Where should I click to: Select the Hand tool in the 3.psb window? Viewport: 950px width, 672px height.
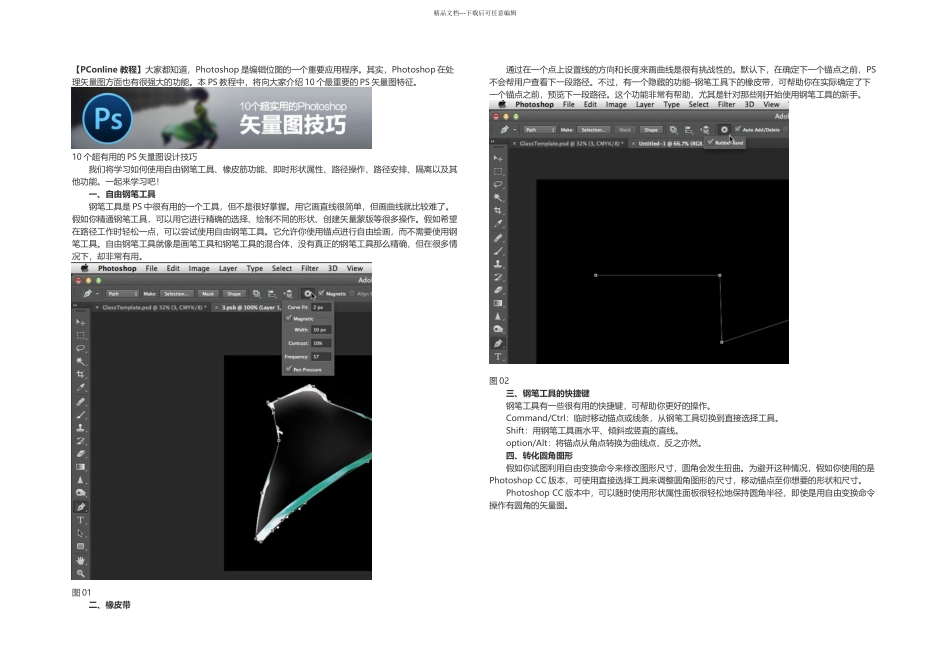click(81, 561)
